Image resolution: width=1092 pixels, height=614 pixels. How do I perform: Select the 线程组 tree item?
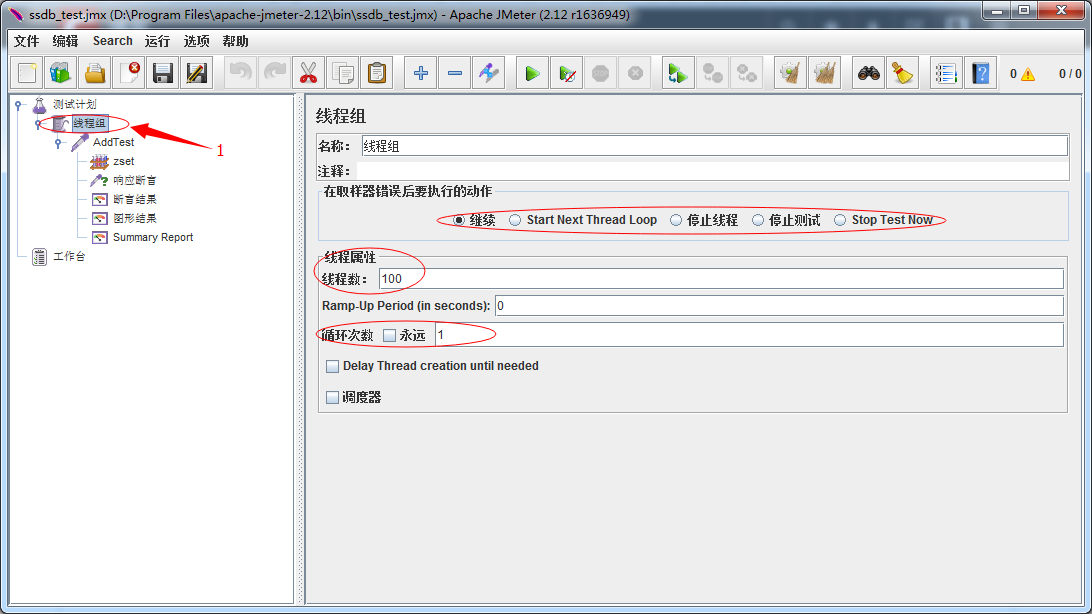click(x=90, y=123)
